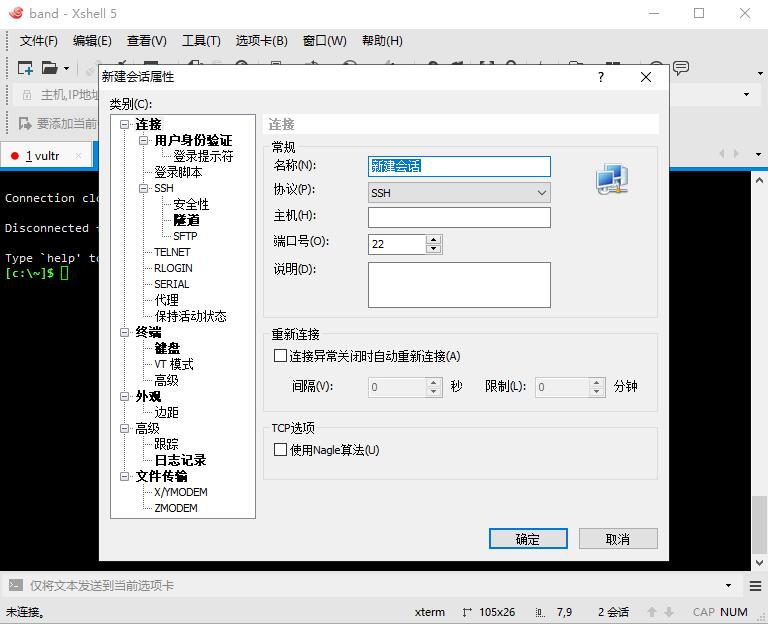This screenshot has height=624, width=768.
Task: Close the vultr tab with its x
Action: pyautogui.click(x=78, y=156)
